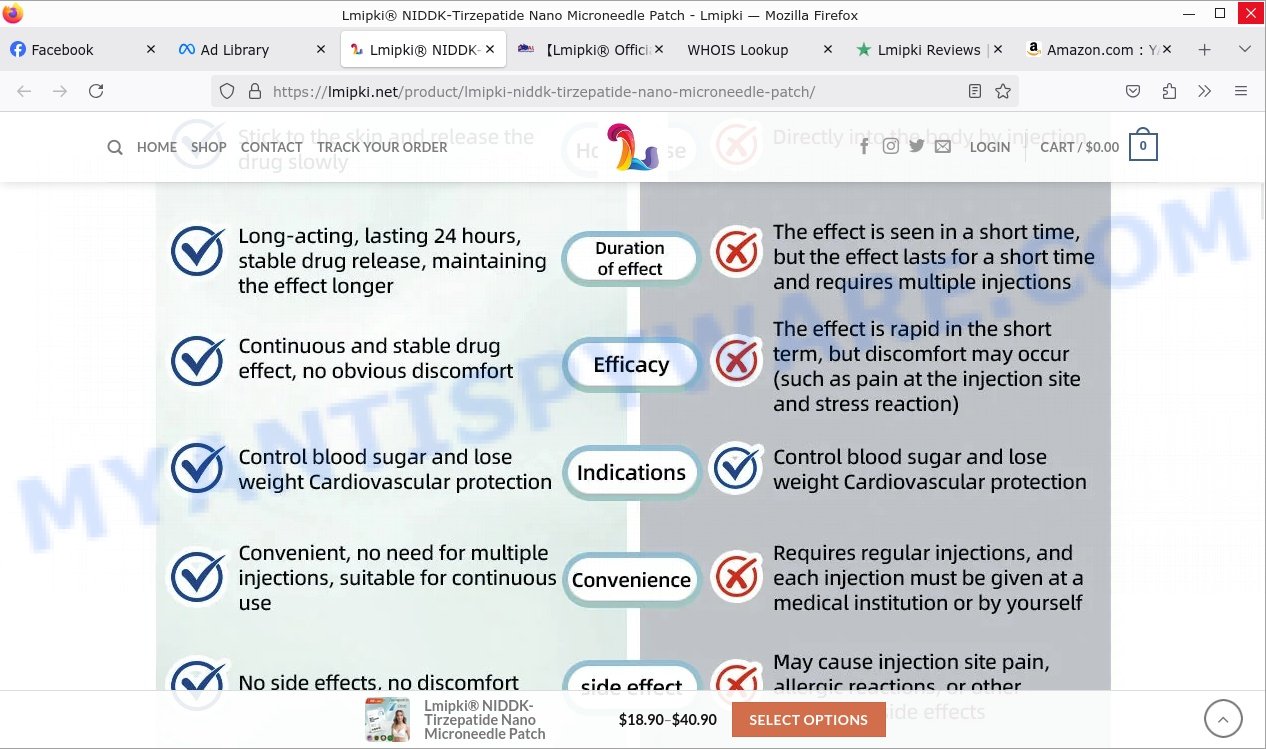1266x749 pixels.
Task: Open TRACK YOUR ORDER link
Action: click(382, 147)
